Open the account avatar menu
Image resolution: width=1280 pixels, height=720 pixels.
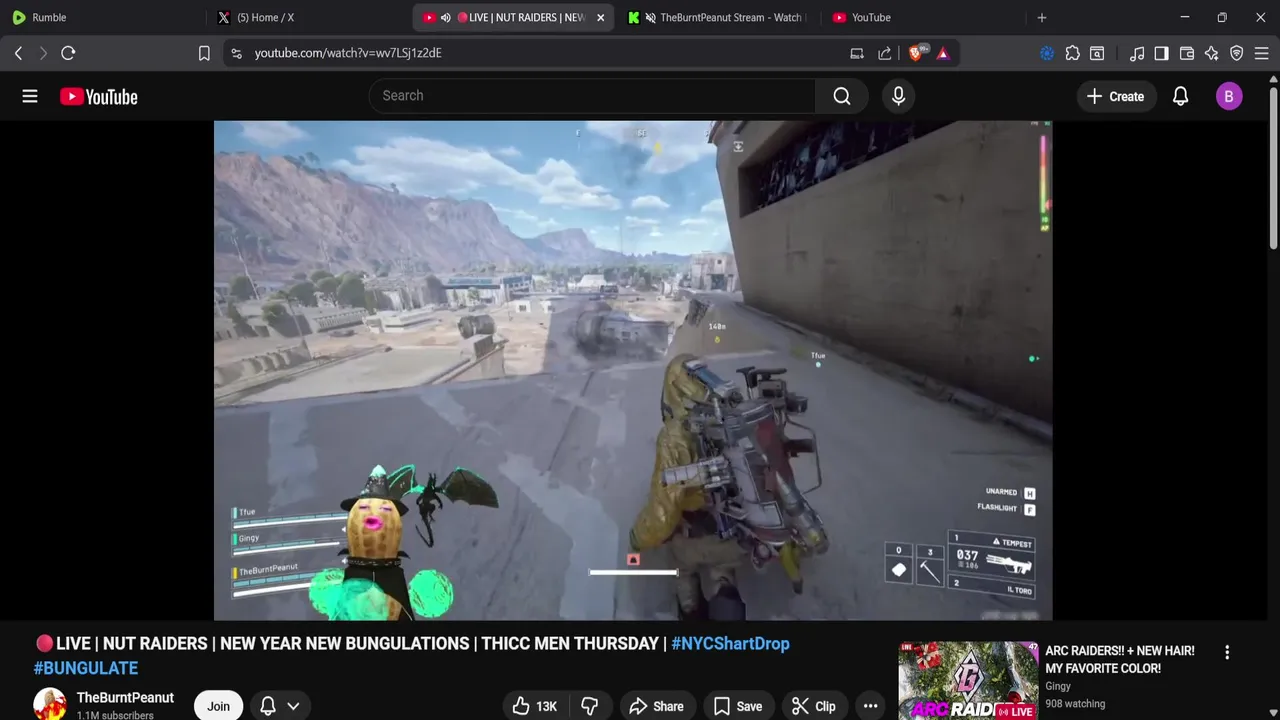point(1229,96)
